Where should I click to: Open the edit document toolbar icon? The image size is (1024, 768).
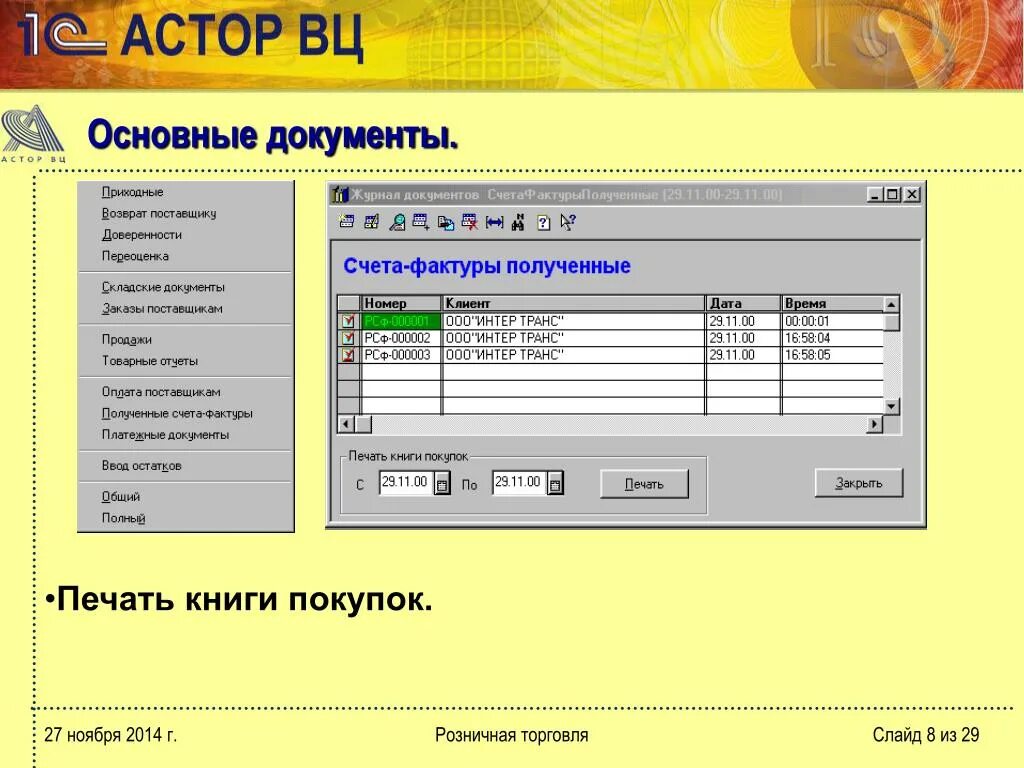pos(370,223)
